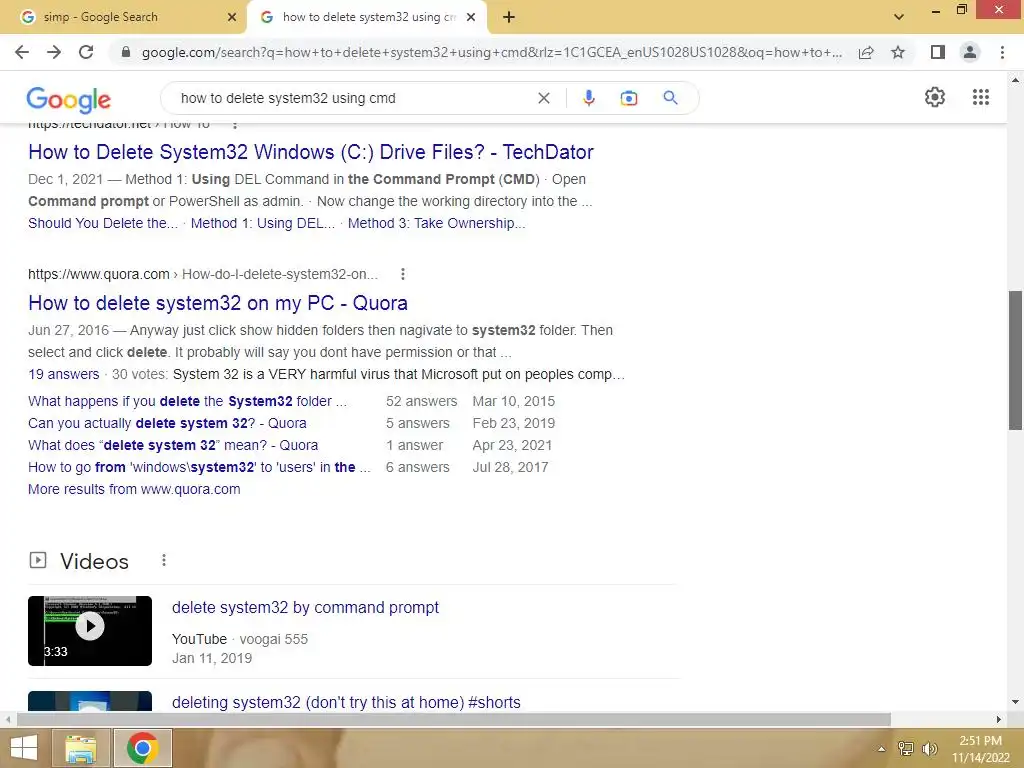Click the 'https://www.quora.com' result URL
This screenshot has height=768, width=1024.
click(99, 274)
